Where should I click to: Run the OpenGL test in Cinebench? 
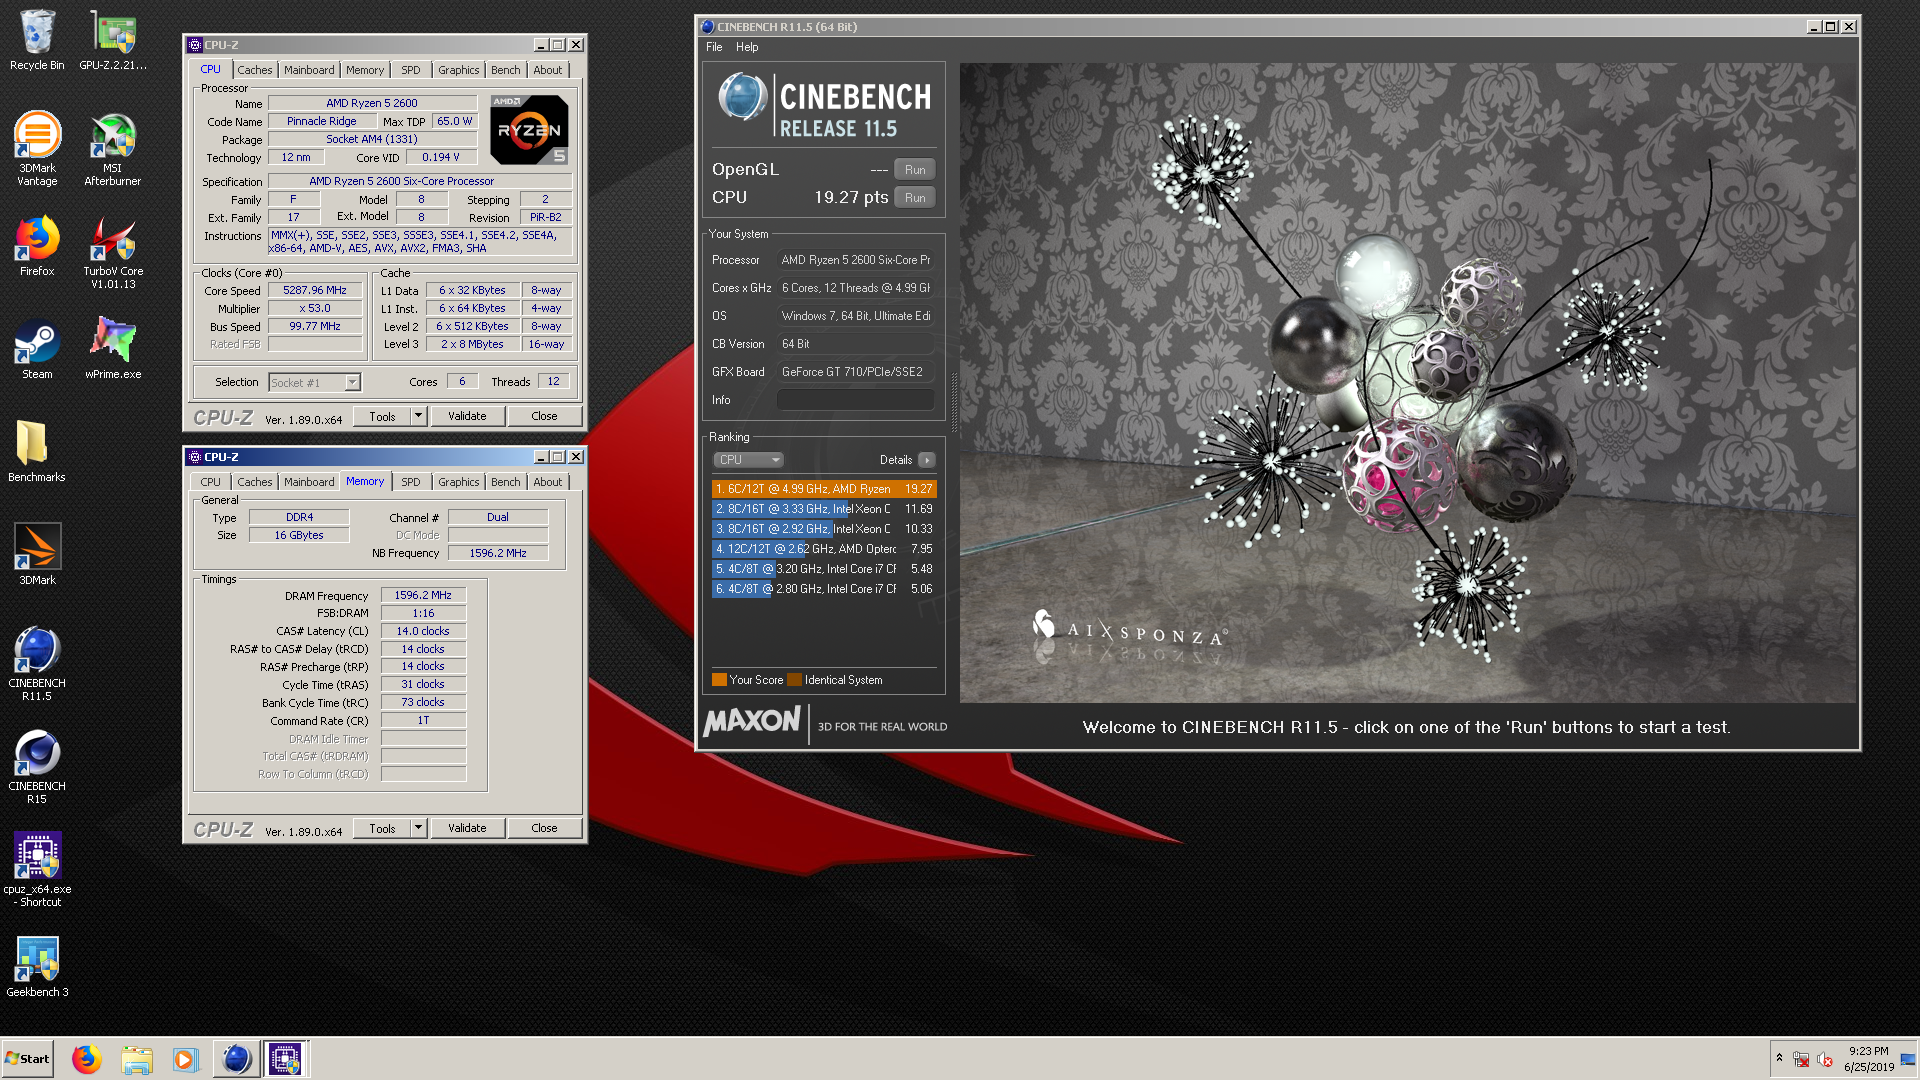click(915, 170)
